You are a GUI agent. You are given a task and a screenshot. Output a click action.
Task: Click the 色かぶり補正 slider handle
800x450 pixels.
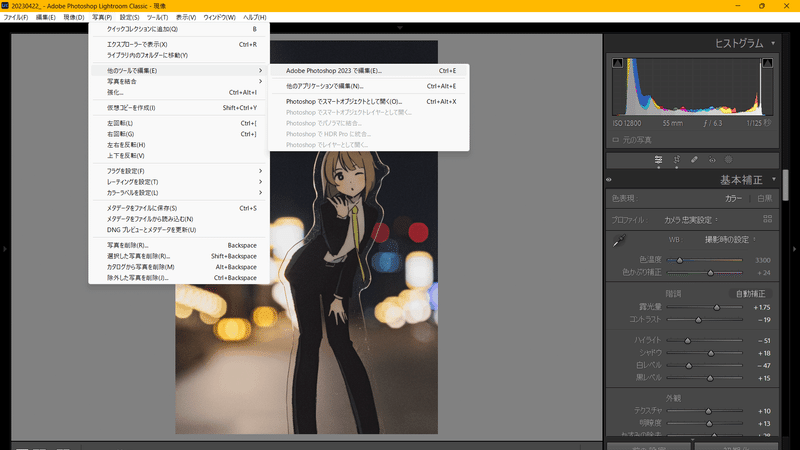click(x=710, y=273)
